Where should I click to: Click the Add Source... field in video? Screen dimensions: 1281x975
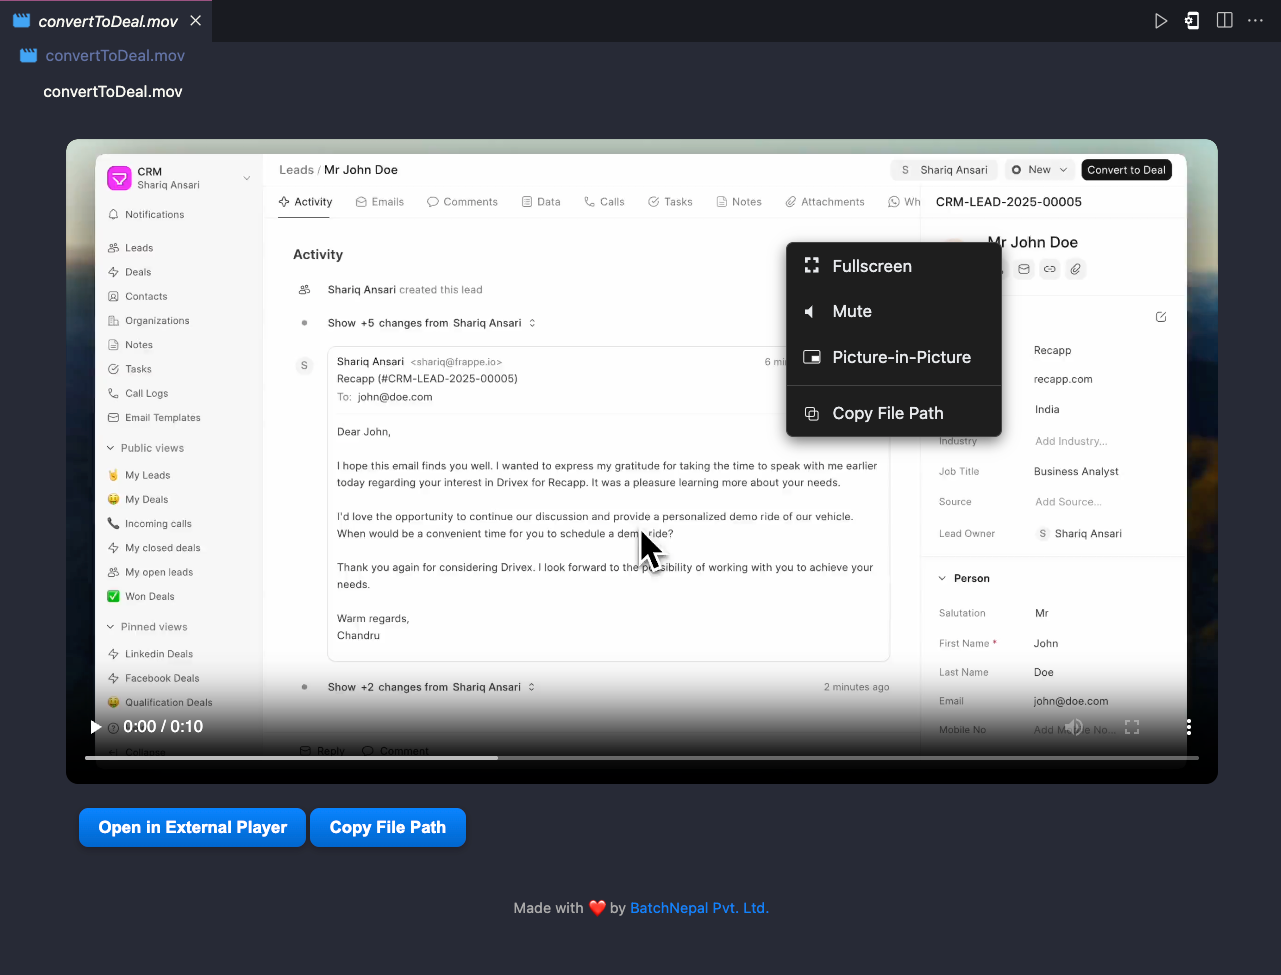click(1068, 502)
